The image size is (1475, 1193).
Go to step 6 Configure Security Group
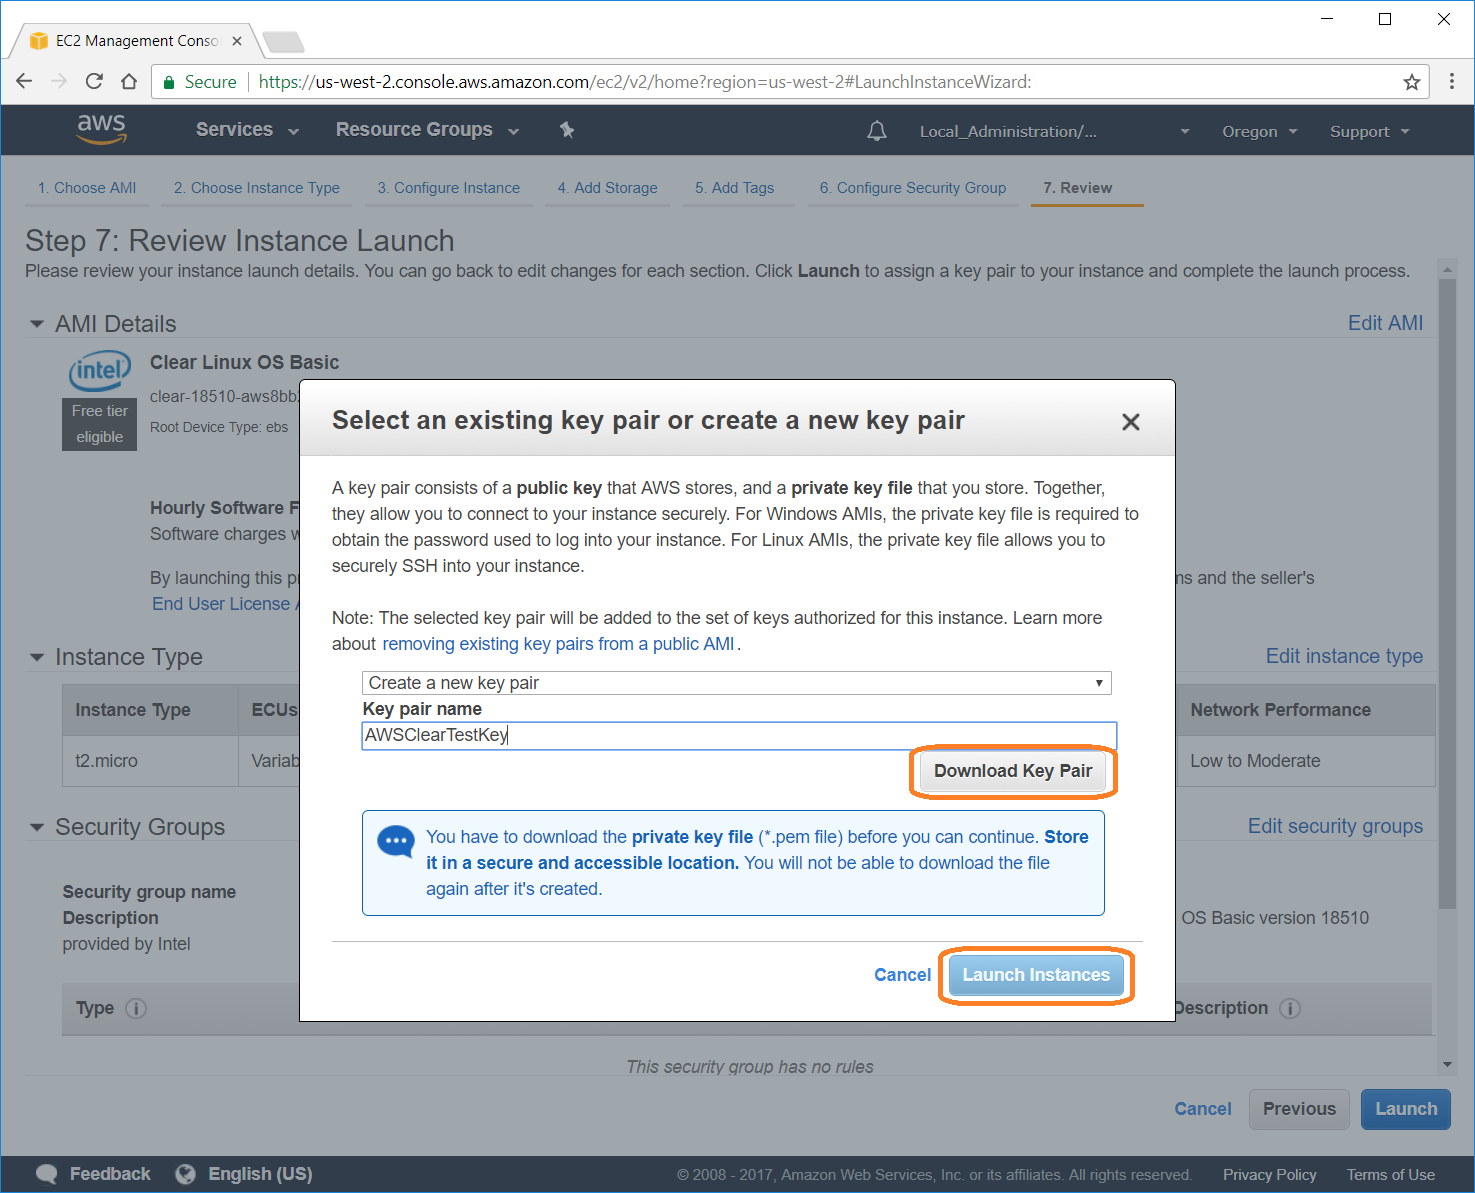click(913, 188)
